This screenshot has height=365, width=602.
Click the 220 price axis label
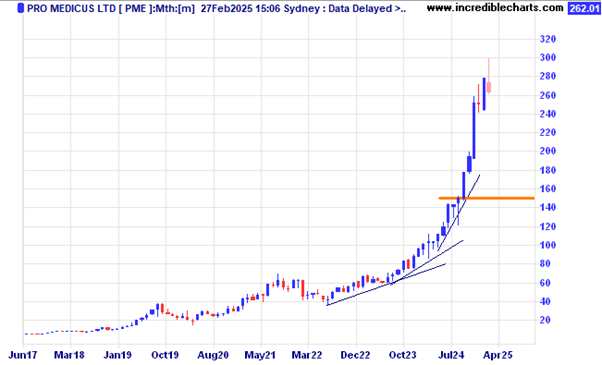[x=548, y=132]
